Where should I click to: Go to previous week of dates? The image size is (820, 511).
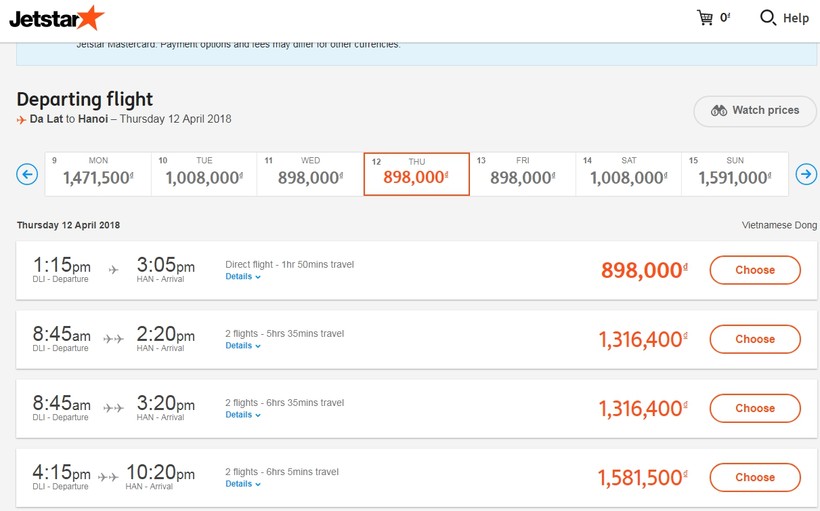pyautogui.click(x=27, y=174)
